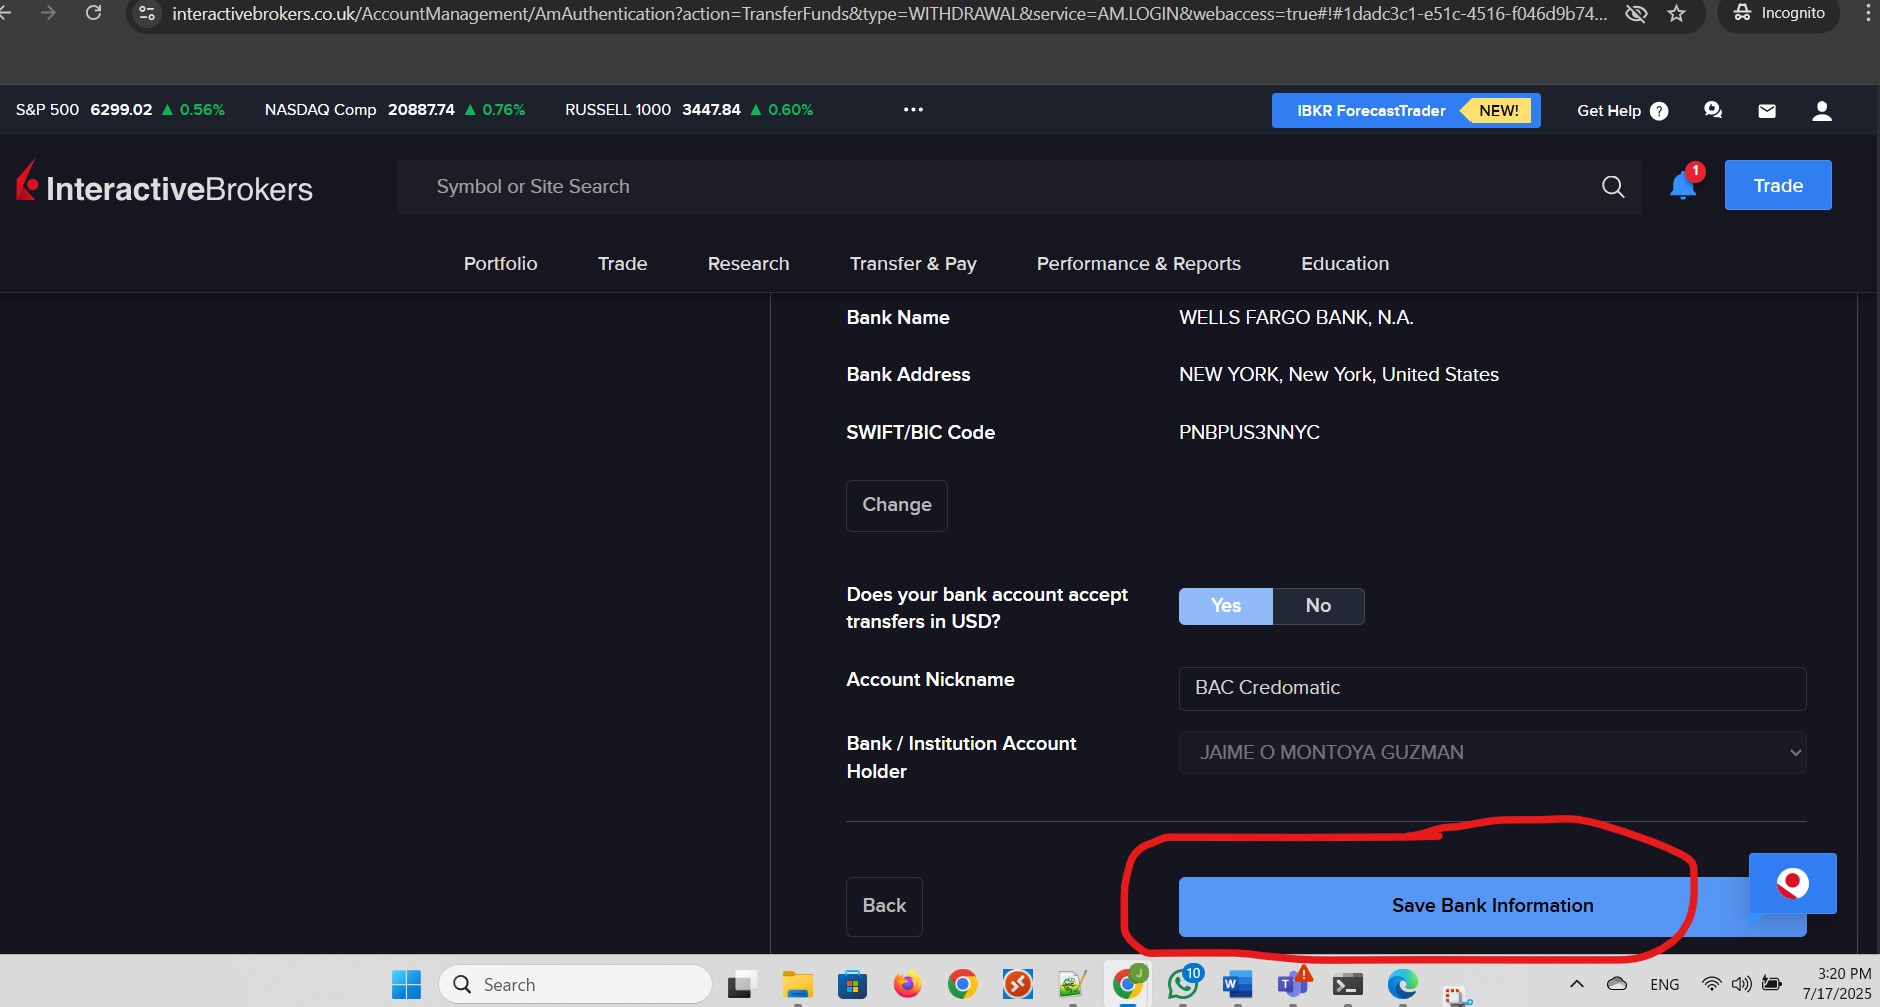The width and height of the screenshot is (1880, 1007).
Task: Open WhatsApp from taskbar
Action: tap(1183, 985)
